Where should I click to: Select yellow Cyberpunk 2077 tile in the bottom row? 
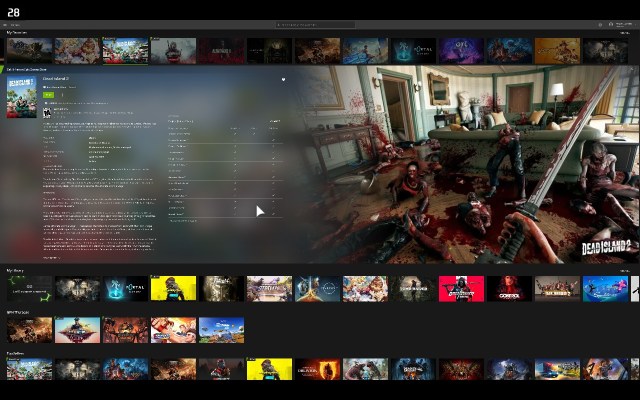pos(269,369)
